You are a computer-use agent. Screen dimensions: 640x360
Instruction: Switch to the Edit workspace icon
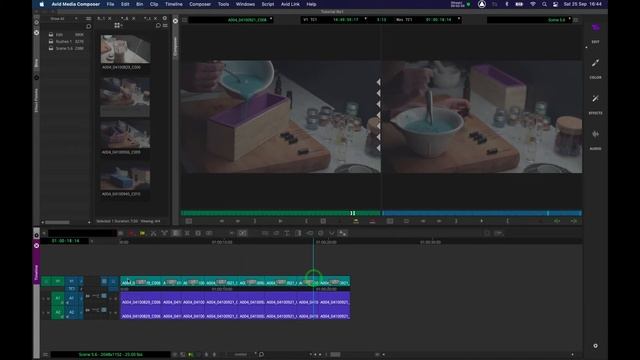(x=595, y=27)
